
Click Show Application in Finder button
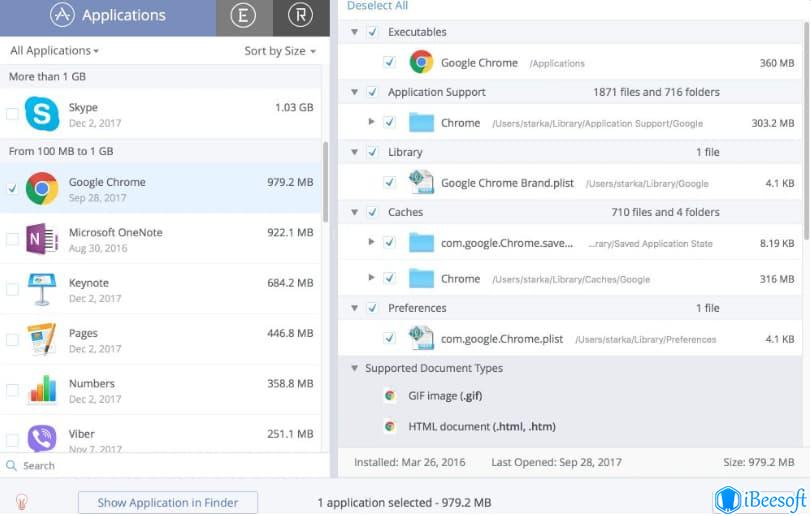(x=168, y=503)
